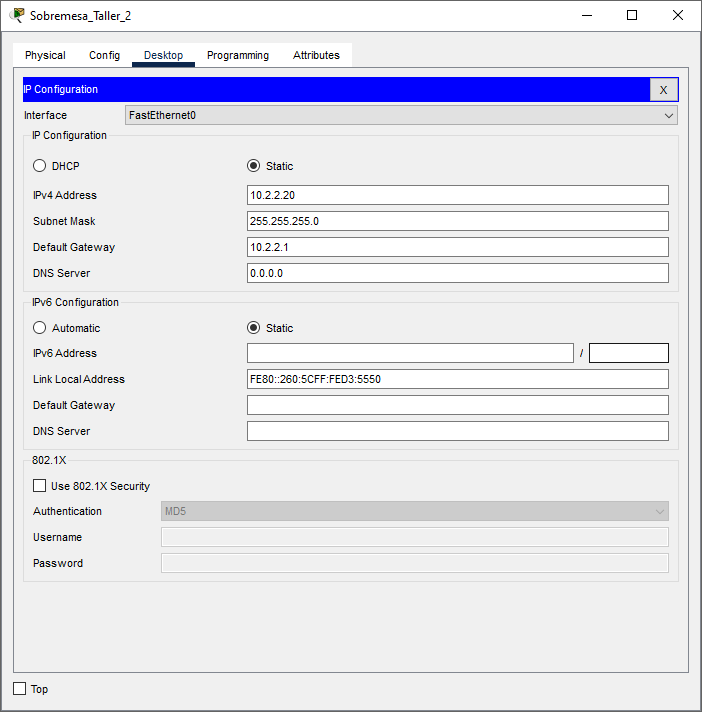Click the IPv4 Address field showing 10.2.2.20
This screenshot has height=712, width=702.
(x=457, y=195)
